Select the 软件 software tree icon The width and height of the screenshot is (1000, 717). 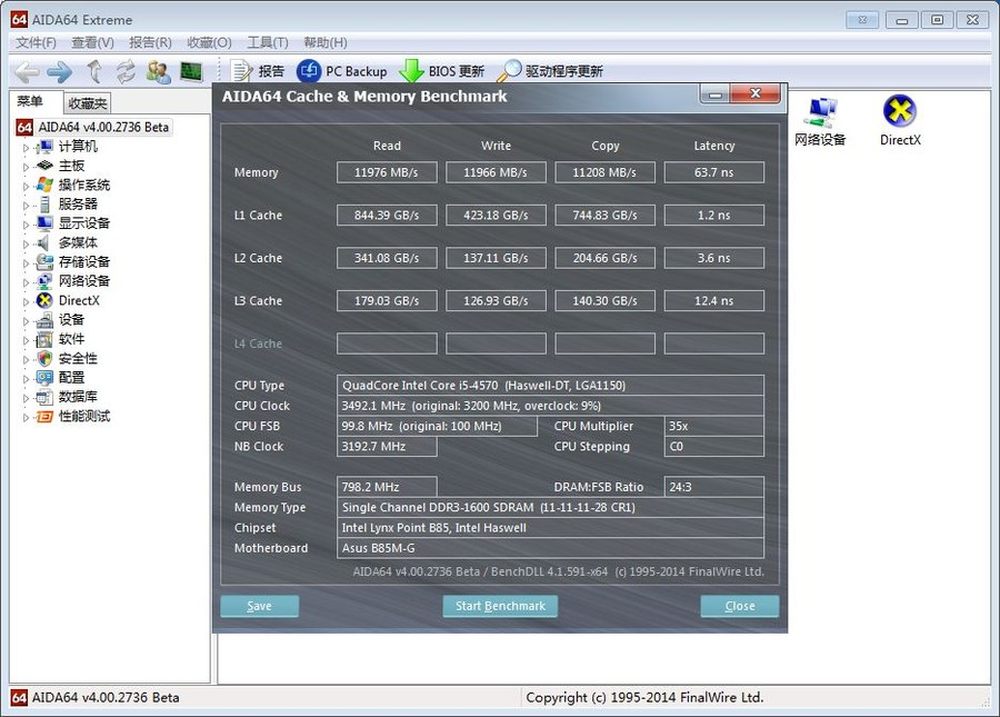click(x=45, y=339)
